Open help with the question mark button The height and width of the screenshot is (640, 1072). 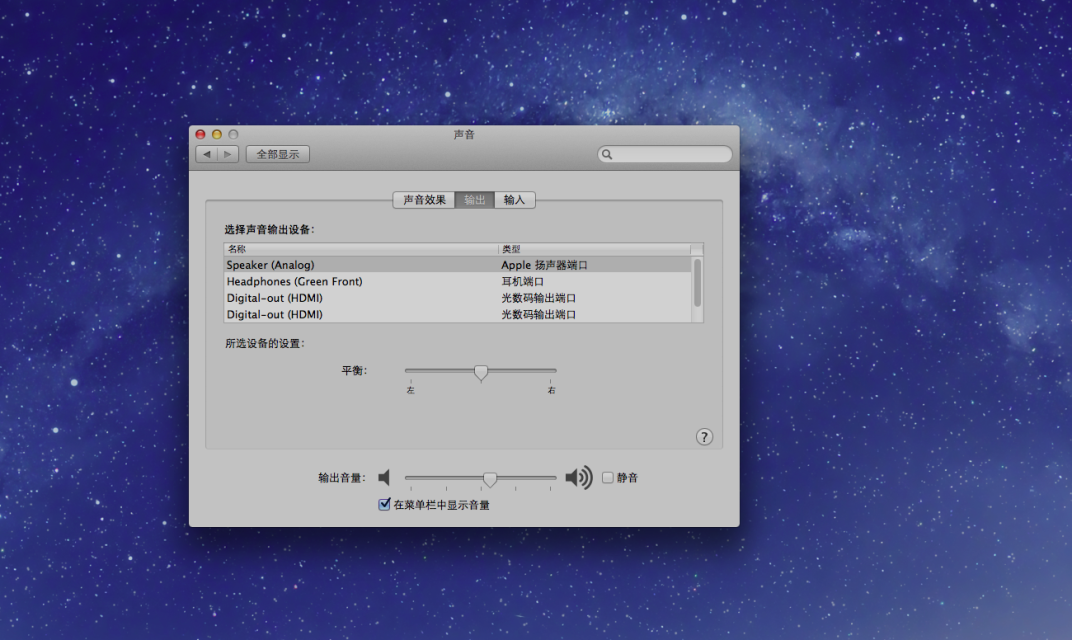tap(704, 436)
